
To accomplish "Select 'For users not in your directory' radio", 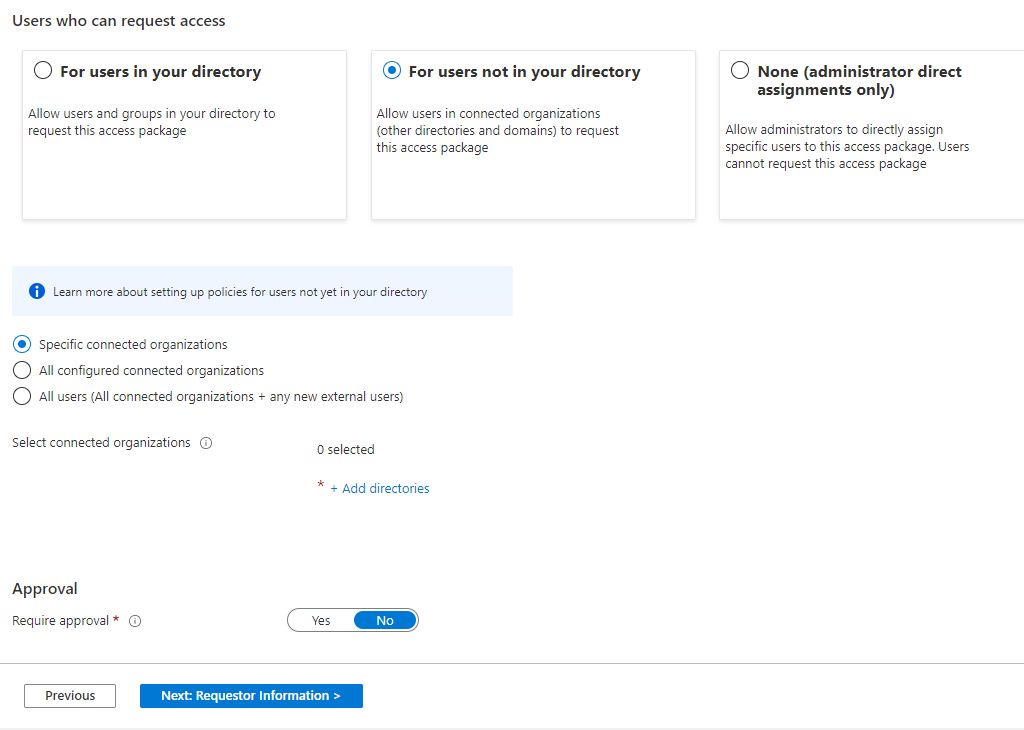I will (392, 71).
